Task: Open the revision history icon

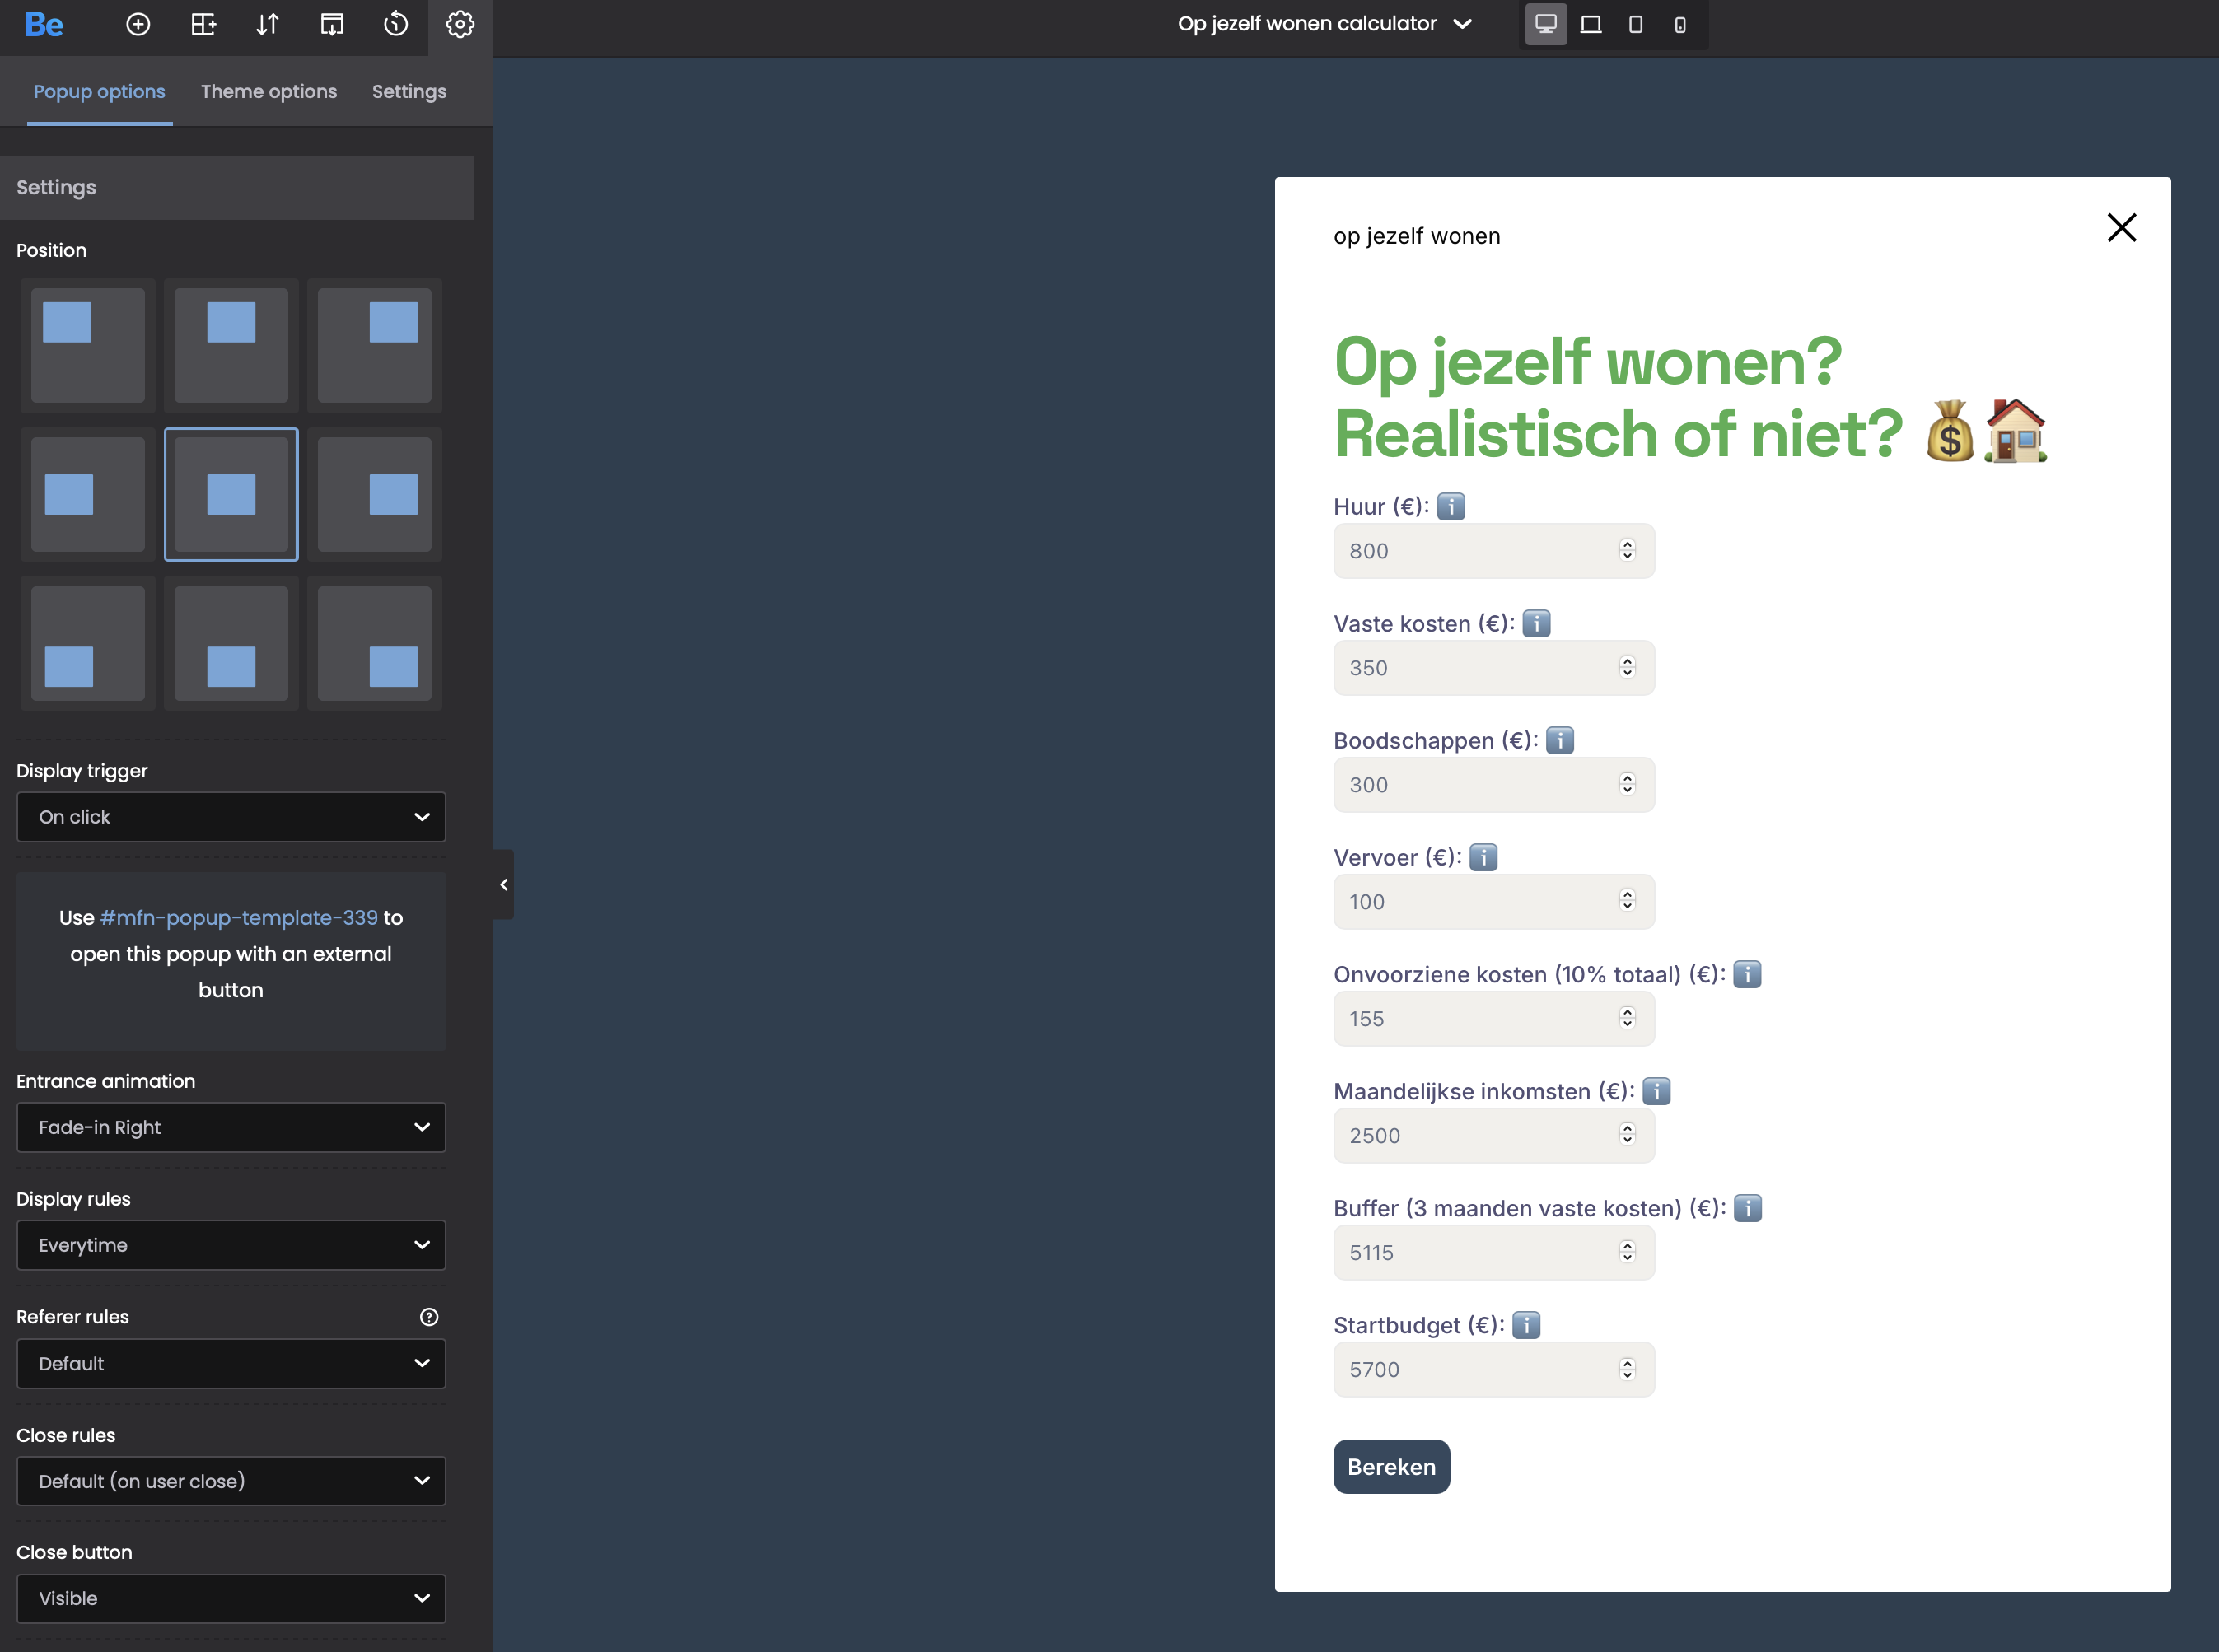Action: tap(396, 24)
